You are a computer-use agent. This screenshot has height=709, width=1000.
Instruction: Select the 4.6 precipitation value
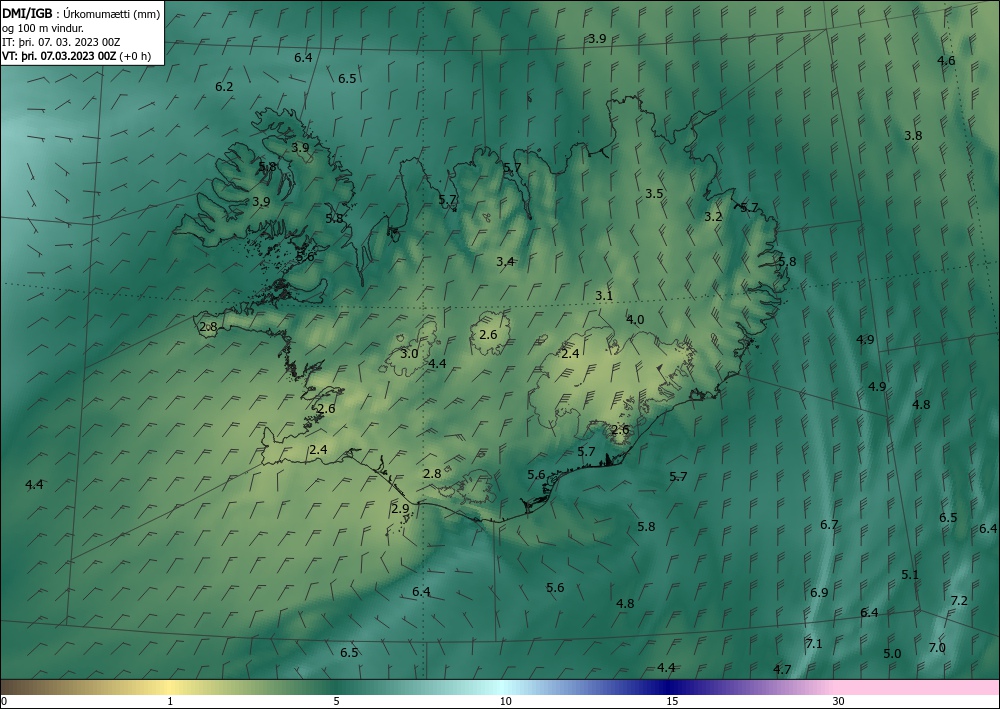(946, 61)
